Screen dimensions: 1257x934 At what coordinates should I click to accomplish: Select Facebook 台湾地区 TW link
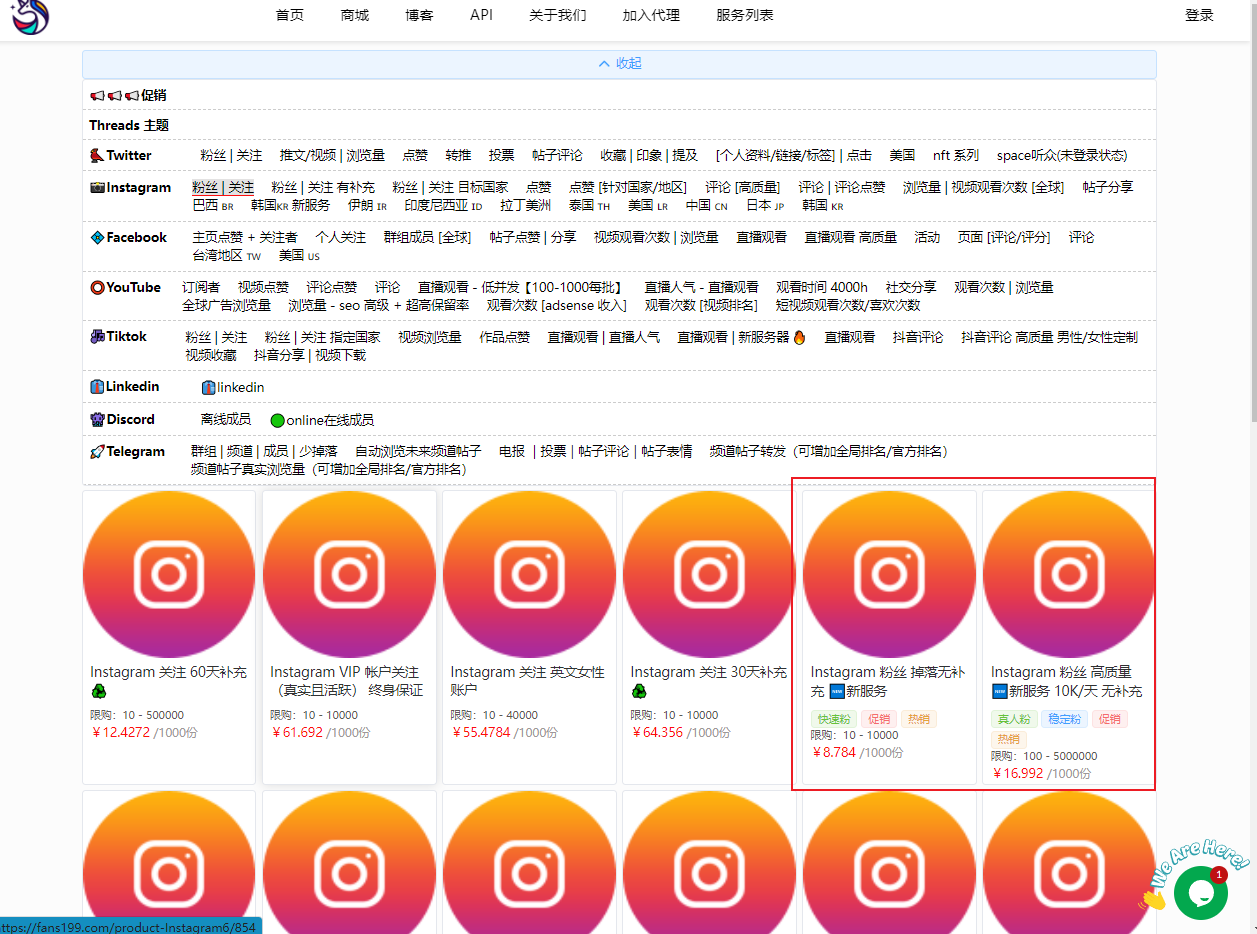[x=227, y=256]
